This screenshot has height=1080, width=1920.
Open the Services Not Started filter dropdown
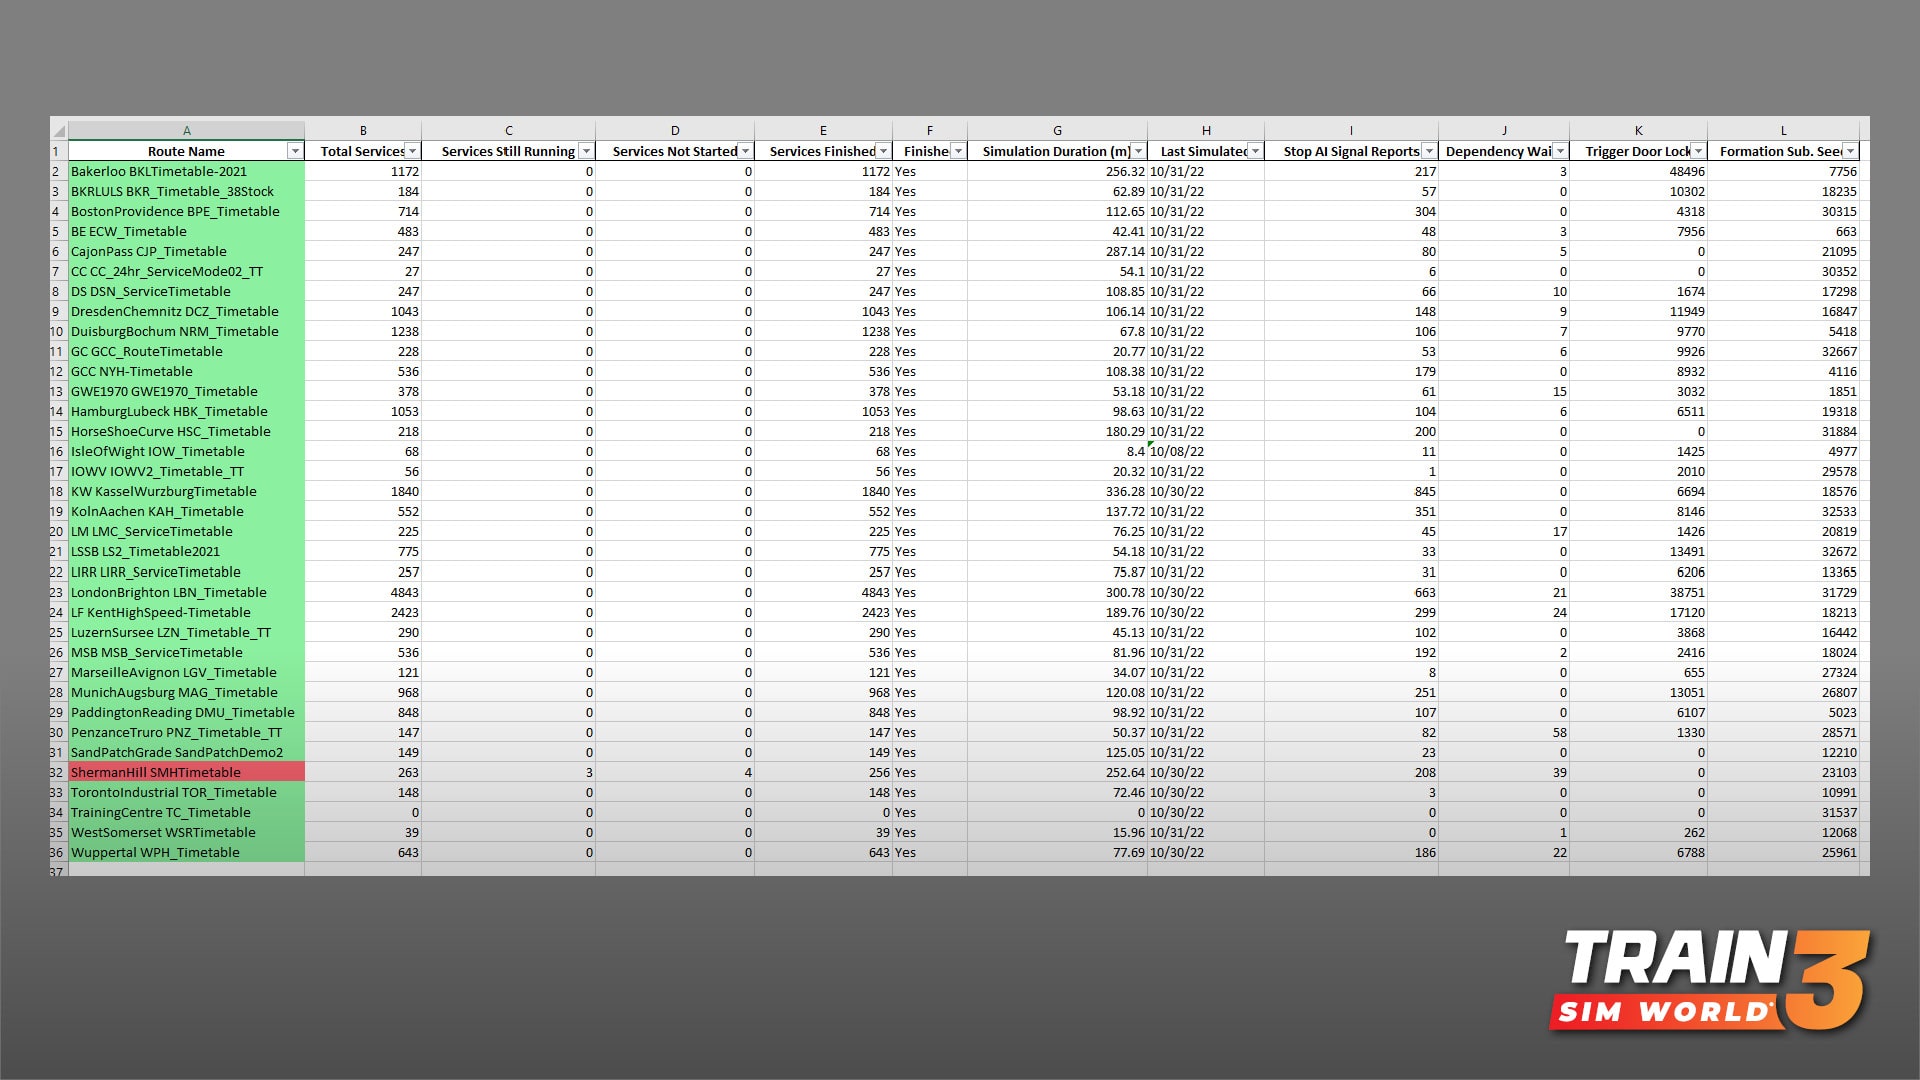[x=745, y=151]
